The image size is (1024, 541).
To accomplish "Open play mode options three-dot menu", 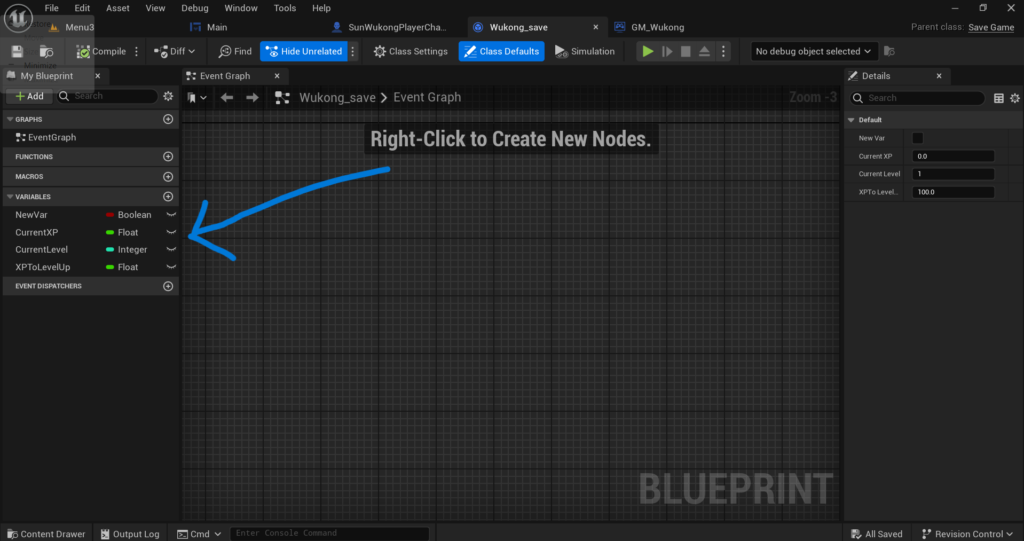I will coord(723,52).
